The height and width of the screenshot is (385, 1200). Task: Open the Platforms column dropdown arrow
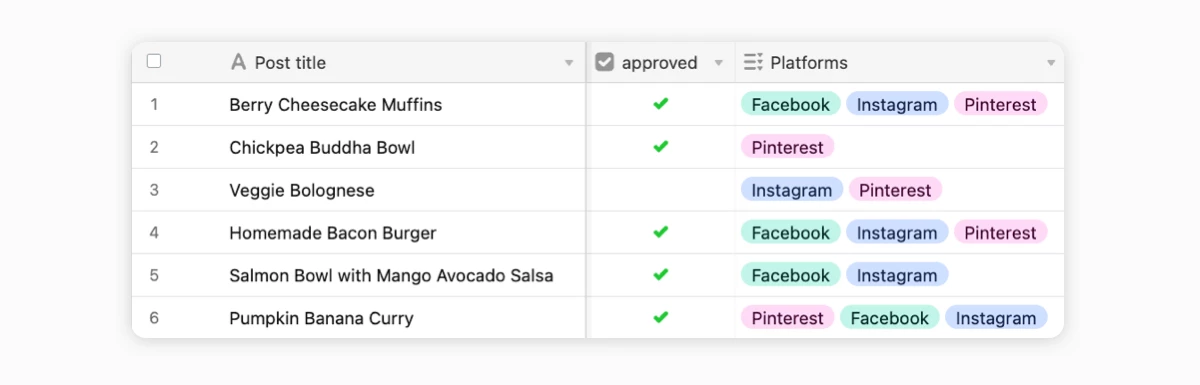click(1051, 63)
